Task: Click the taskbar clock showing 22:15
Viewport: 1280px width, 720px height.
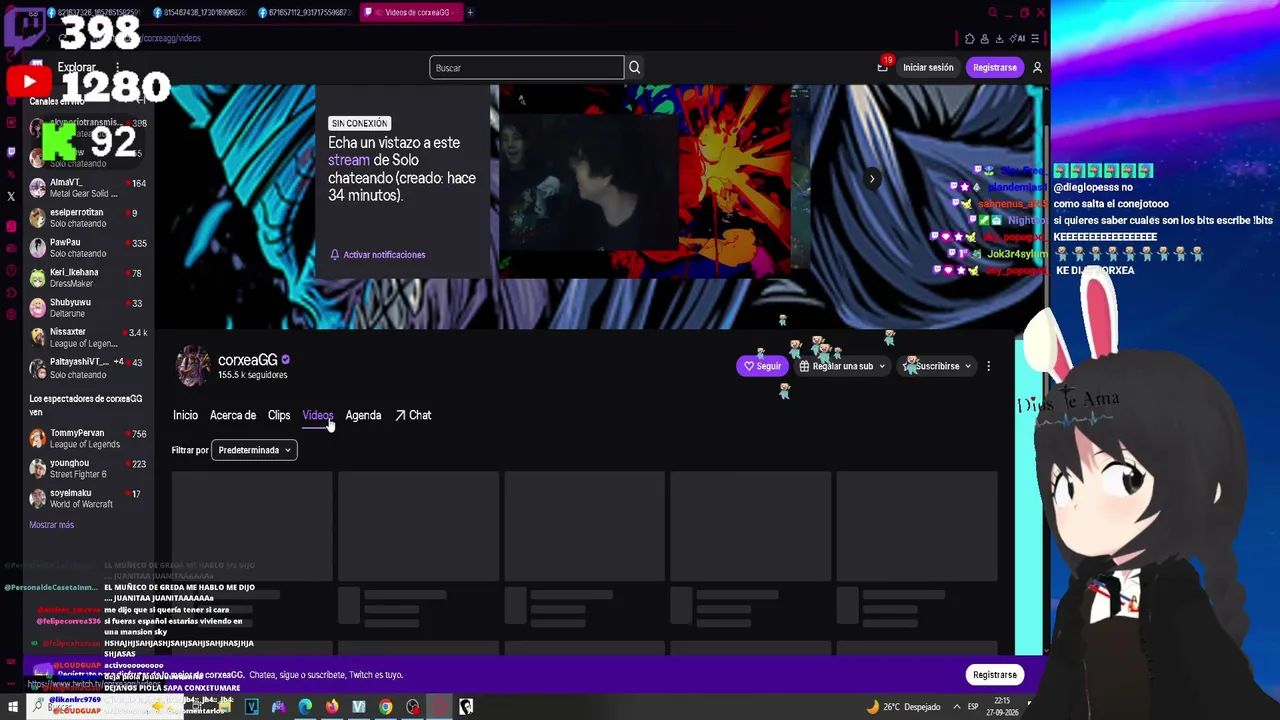Action: click(x=1001, y=707)
